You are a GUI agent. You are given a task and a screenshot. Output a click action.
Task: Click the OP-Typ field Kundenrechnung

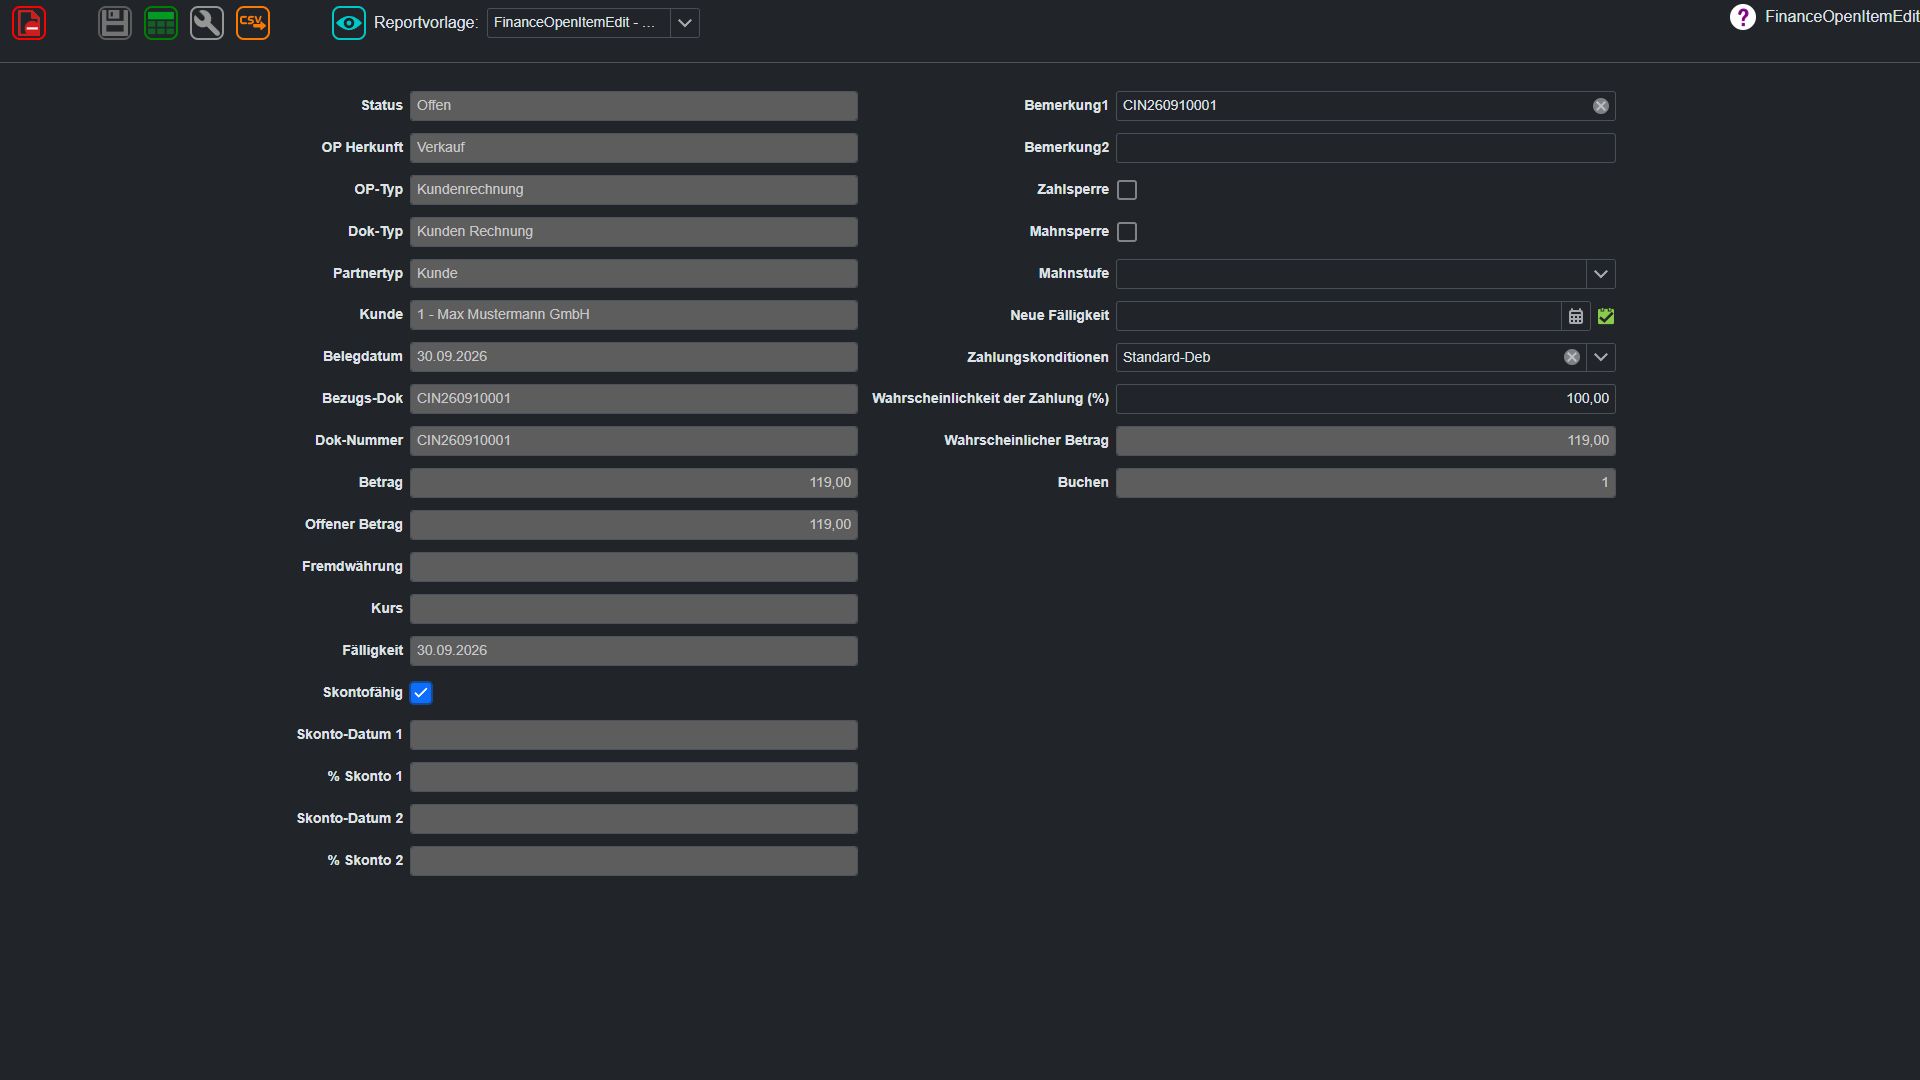click(x=634, y=190)
